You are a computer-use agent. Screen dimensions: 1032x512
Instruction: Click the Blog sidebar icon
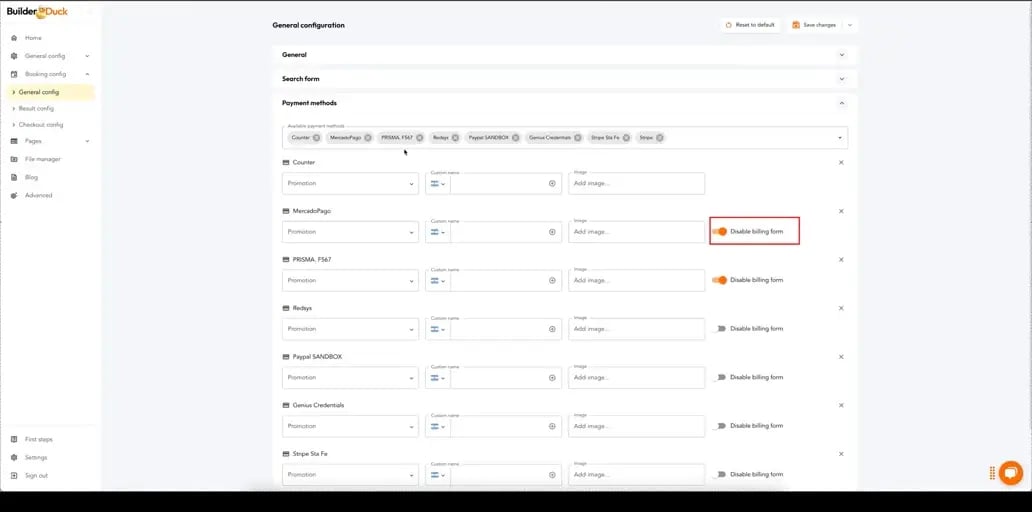(x=14, y=177)
